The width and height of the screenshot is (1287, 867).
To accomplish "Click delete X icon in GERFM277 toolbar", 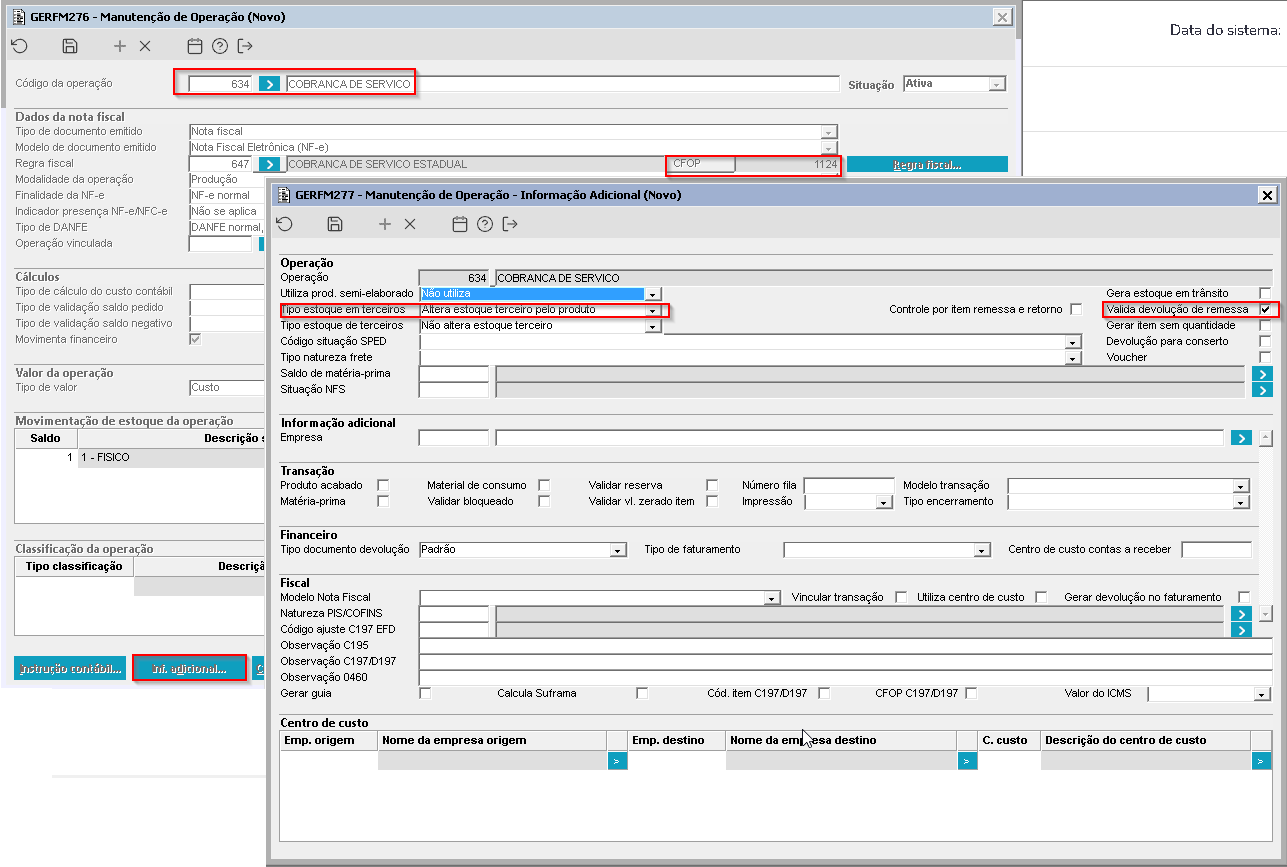I will tap(409, 224).
